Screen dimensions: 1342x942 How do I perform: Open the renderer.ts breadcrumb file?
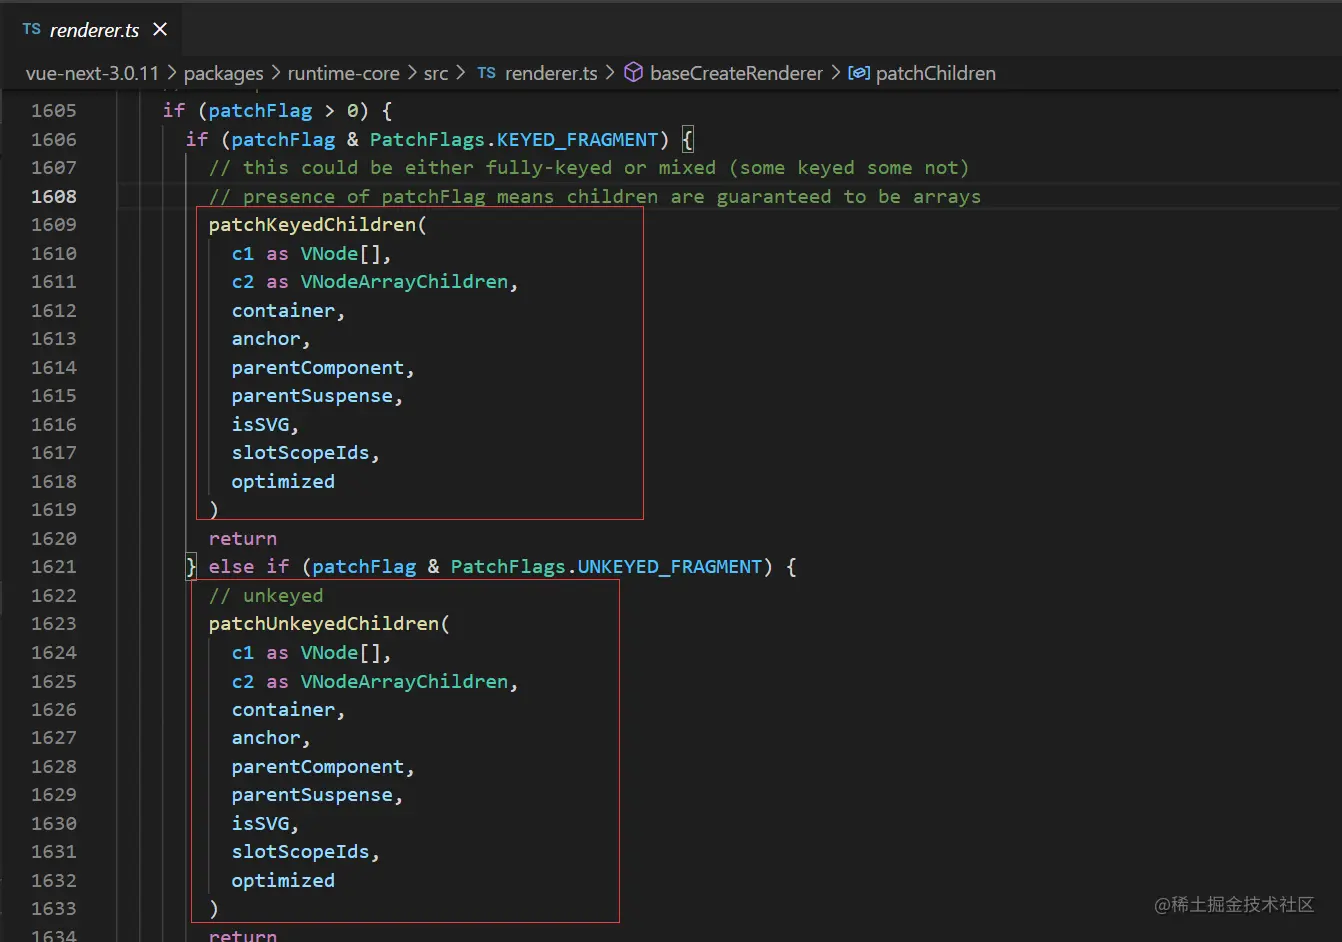(x=551, y=73)
